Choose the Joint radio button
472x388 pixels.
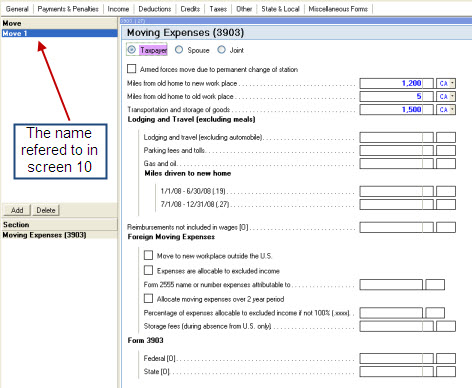[222, 50]
